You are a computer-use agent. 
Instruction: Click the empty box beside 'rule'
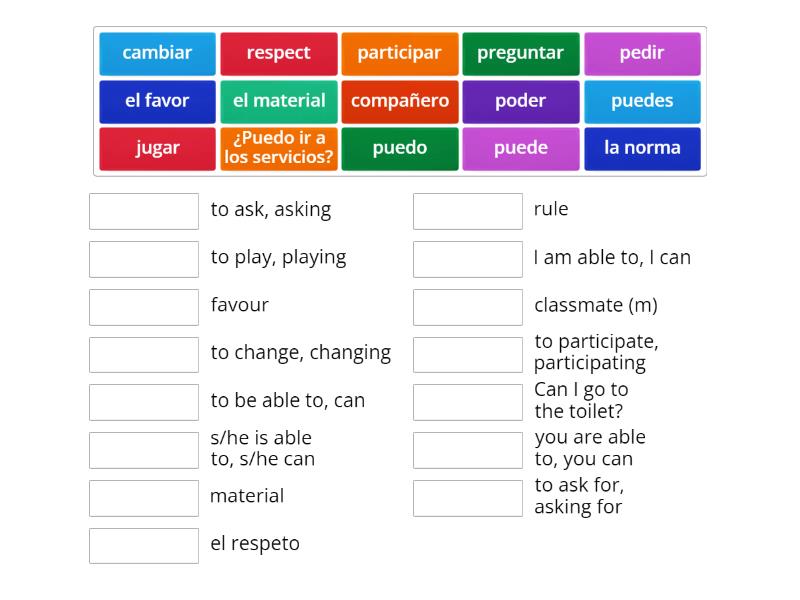click(468, 211)
